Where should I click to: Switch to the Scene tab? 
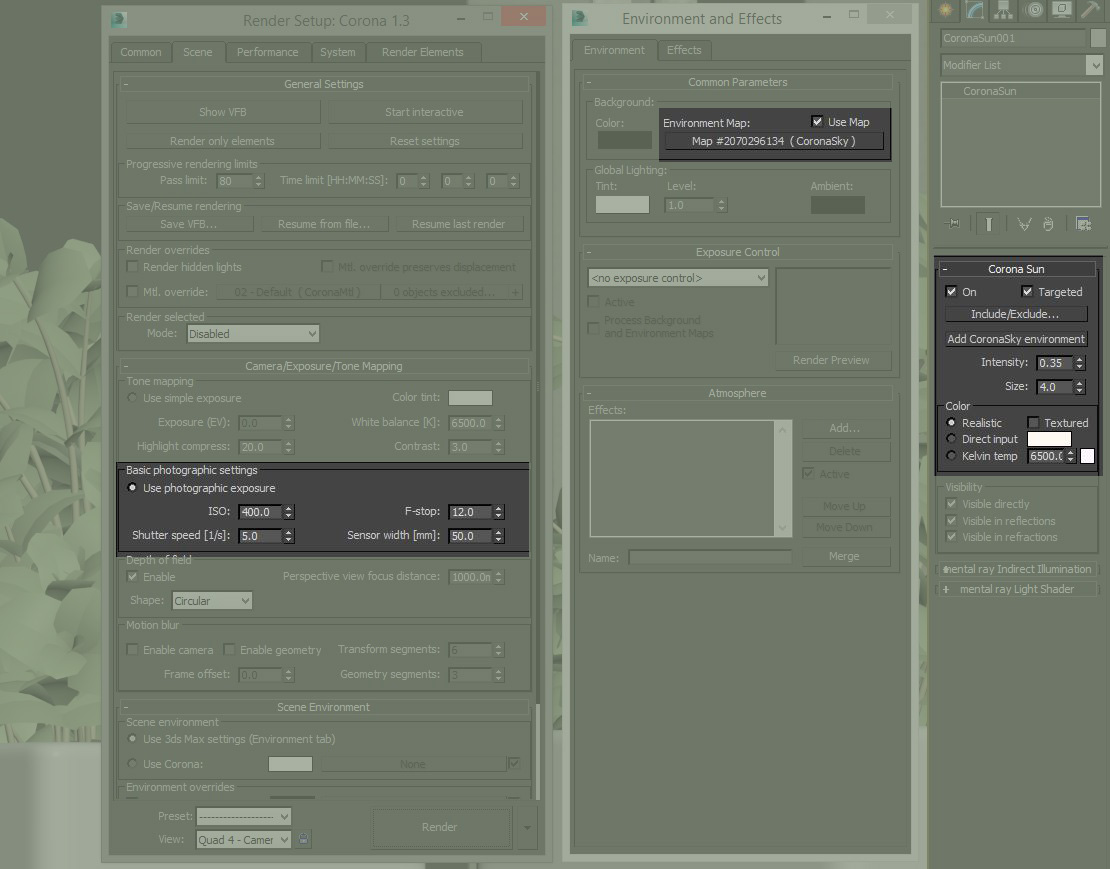tap(198, 52)
